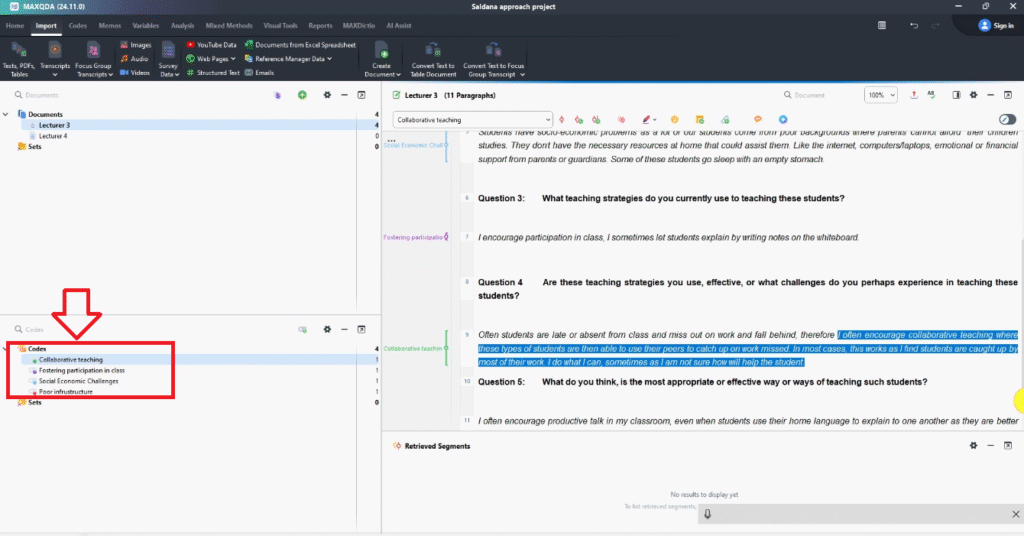Open the Retrieved Segments settings gear
1024x536 pixels.
973,445
